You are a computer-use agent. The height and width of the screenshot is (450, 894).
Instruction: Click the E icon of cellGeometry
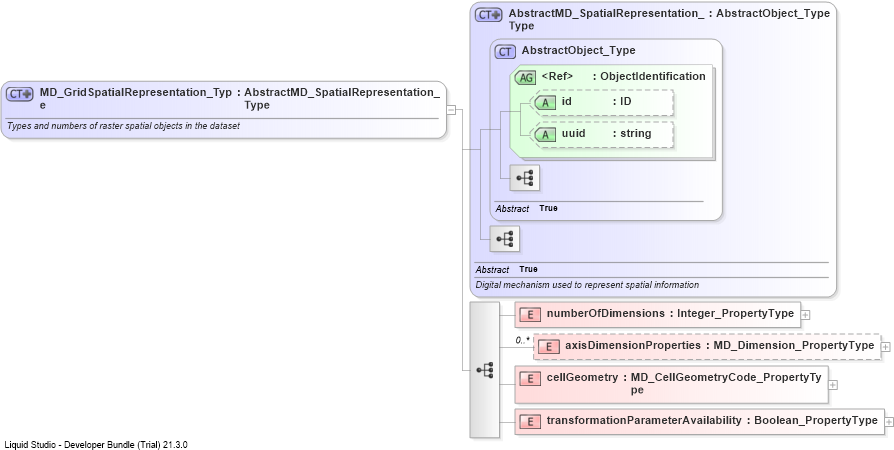pyautogui.click(x=530, y=378)
